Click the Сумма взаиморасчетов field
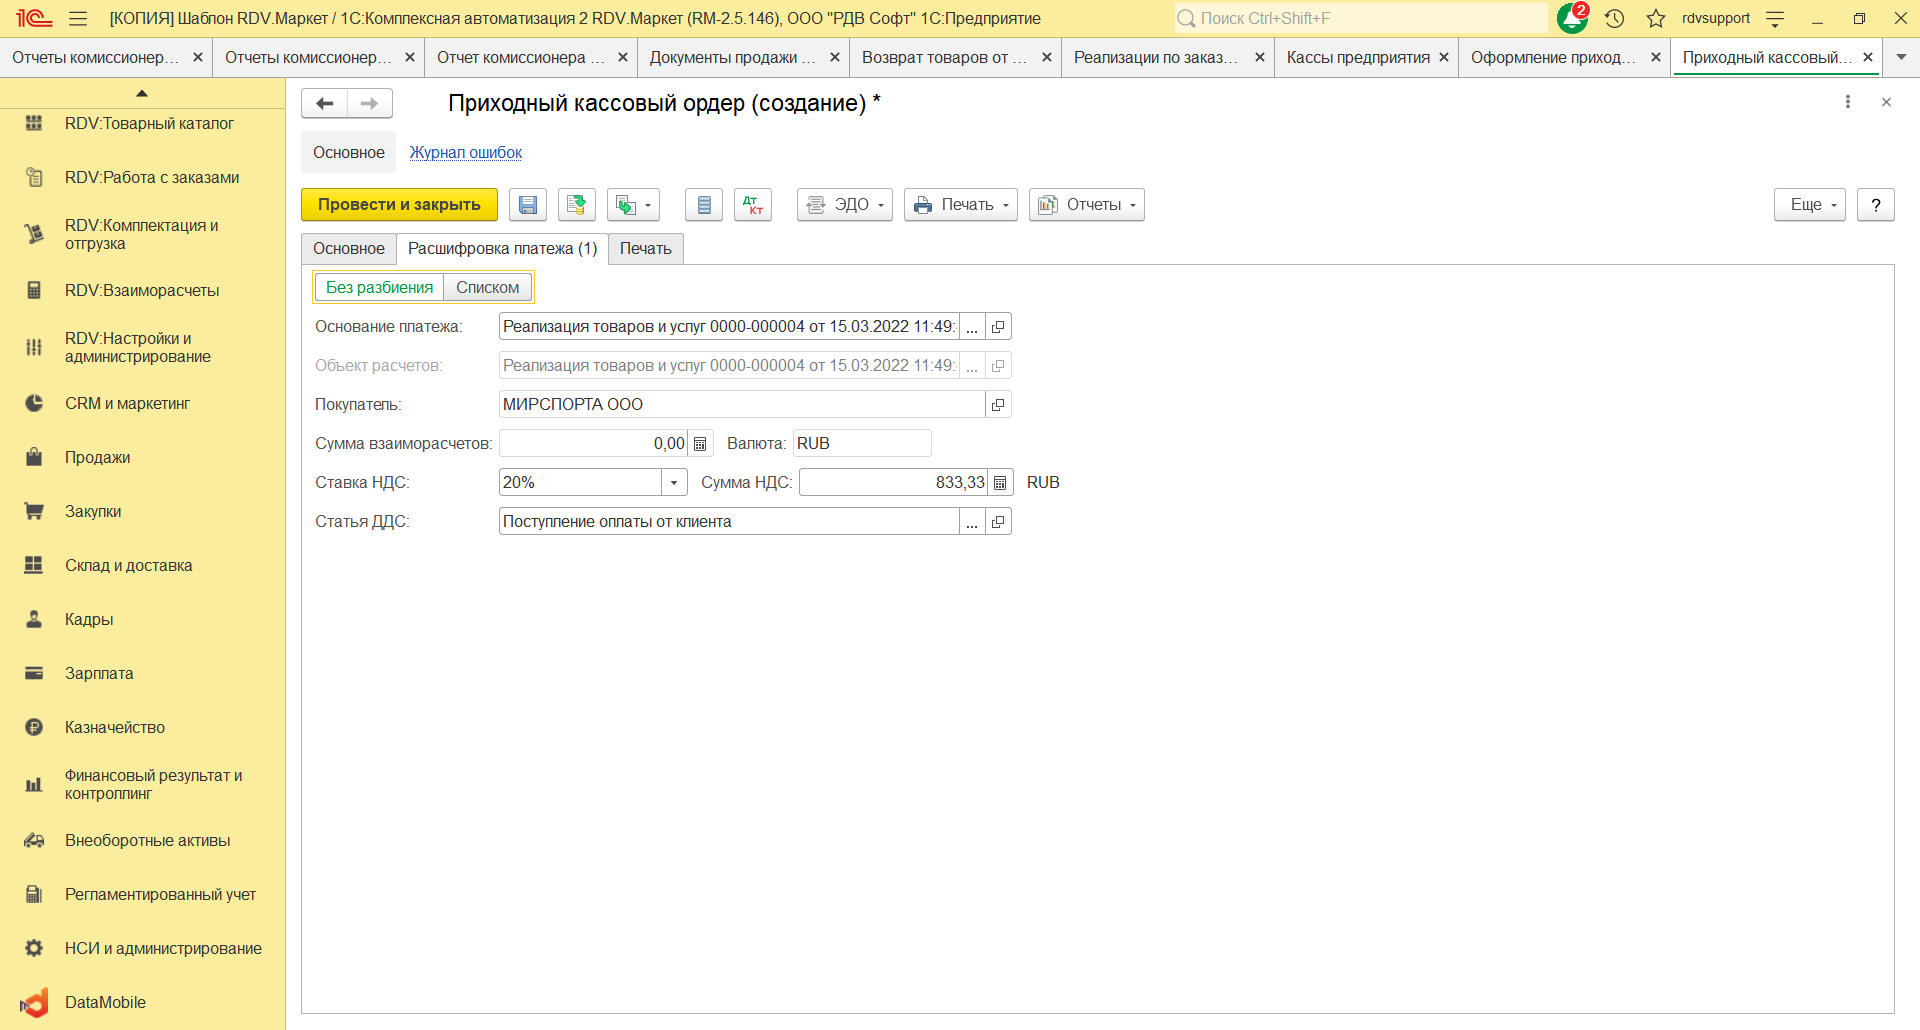 [594, 444]
